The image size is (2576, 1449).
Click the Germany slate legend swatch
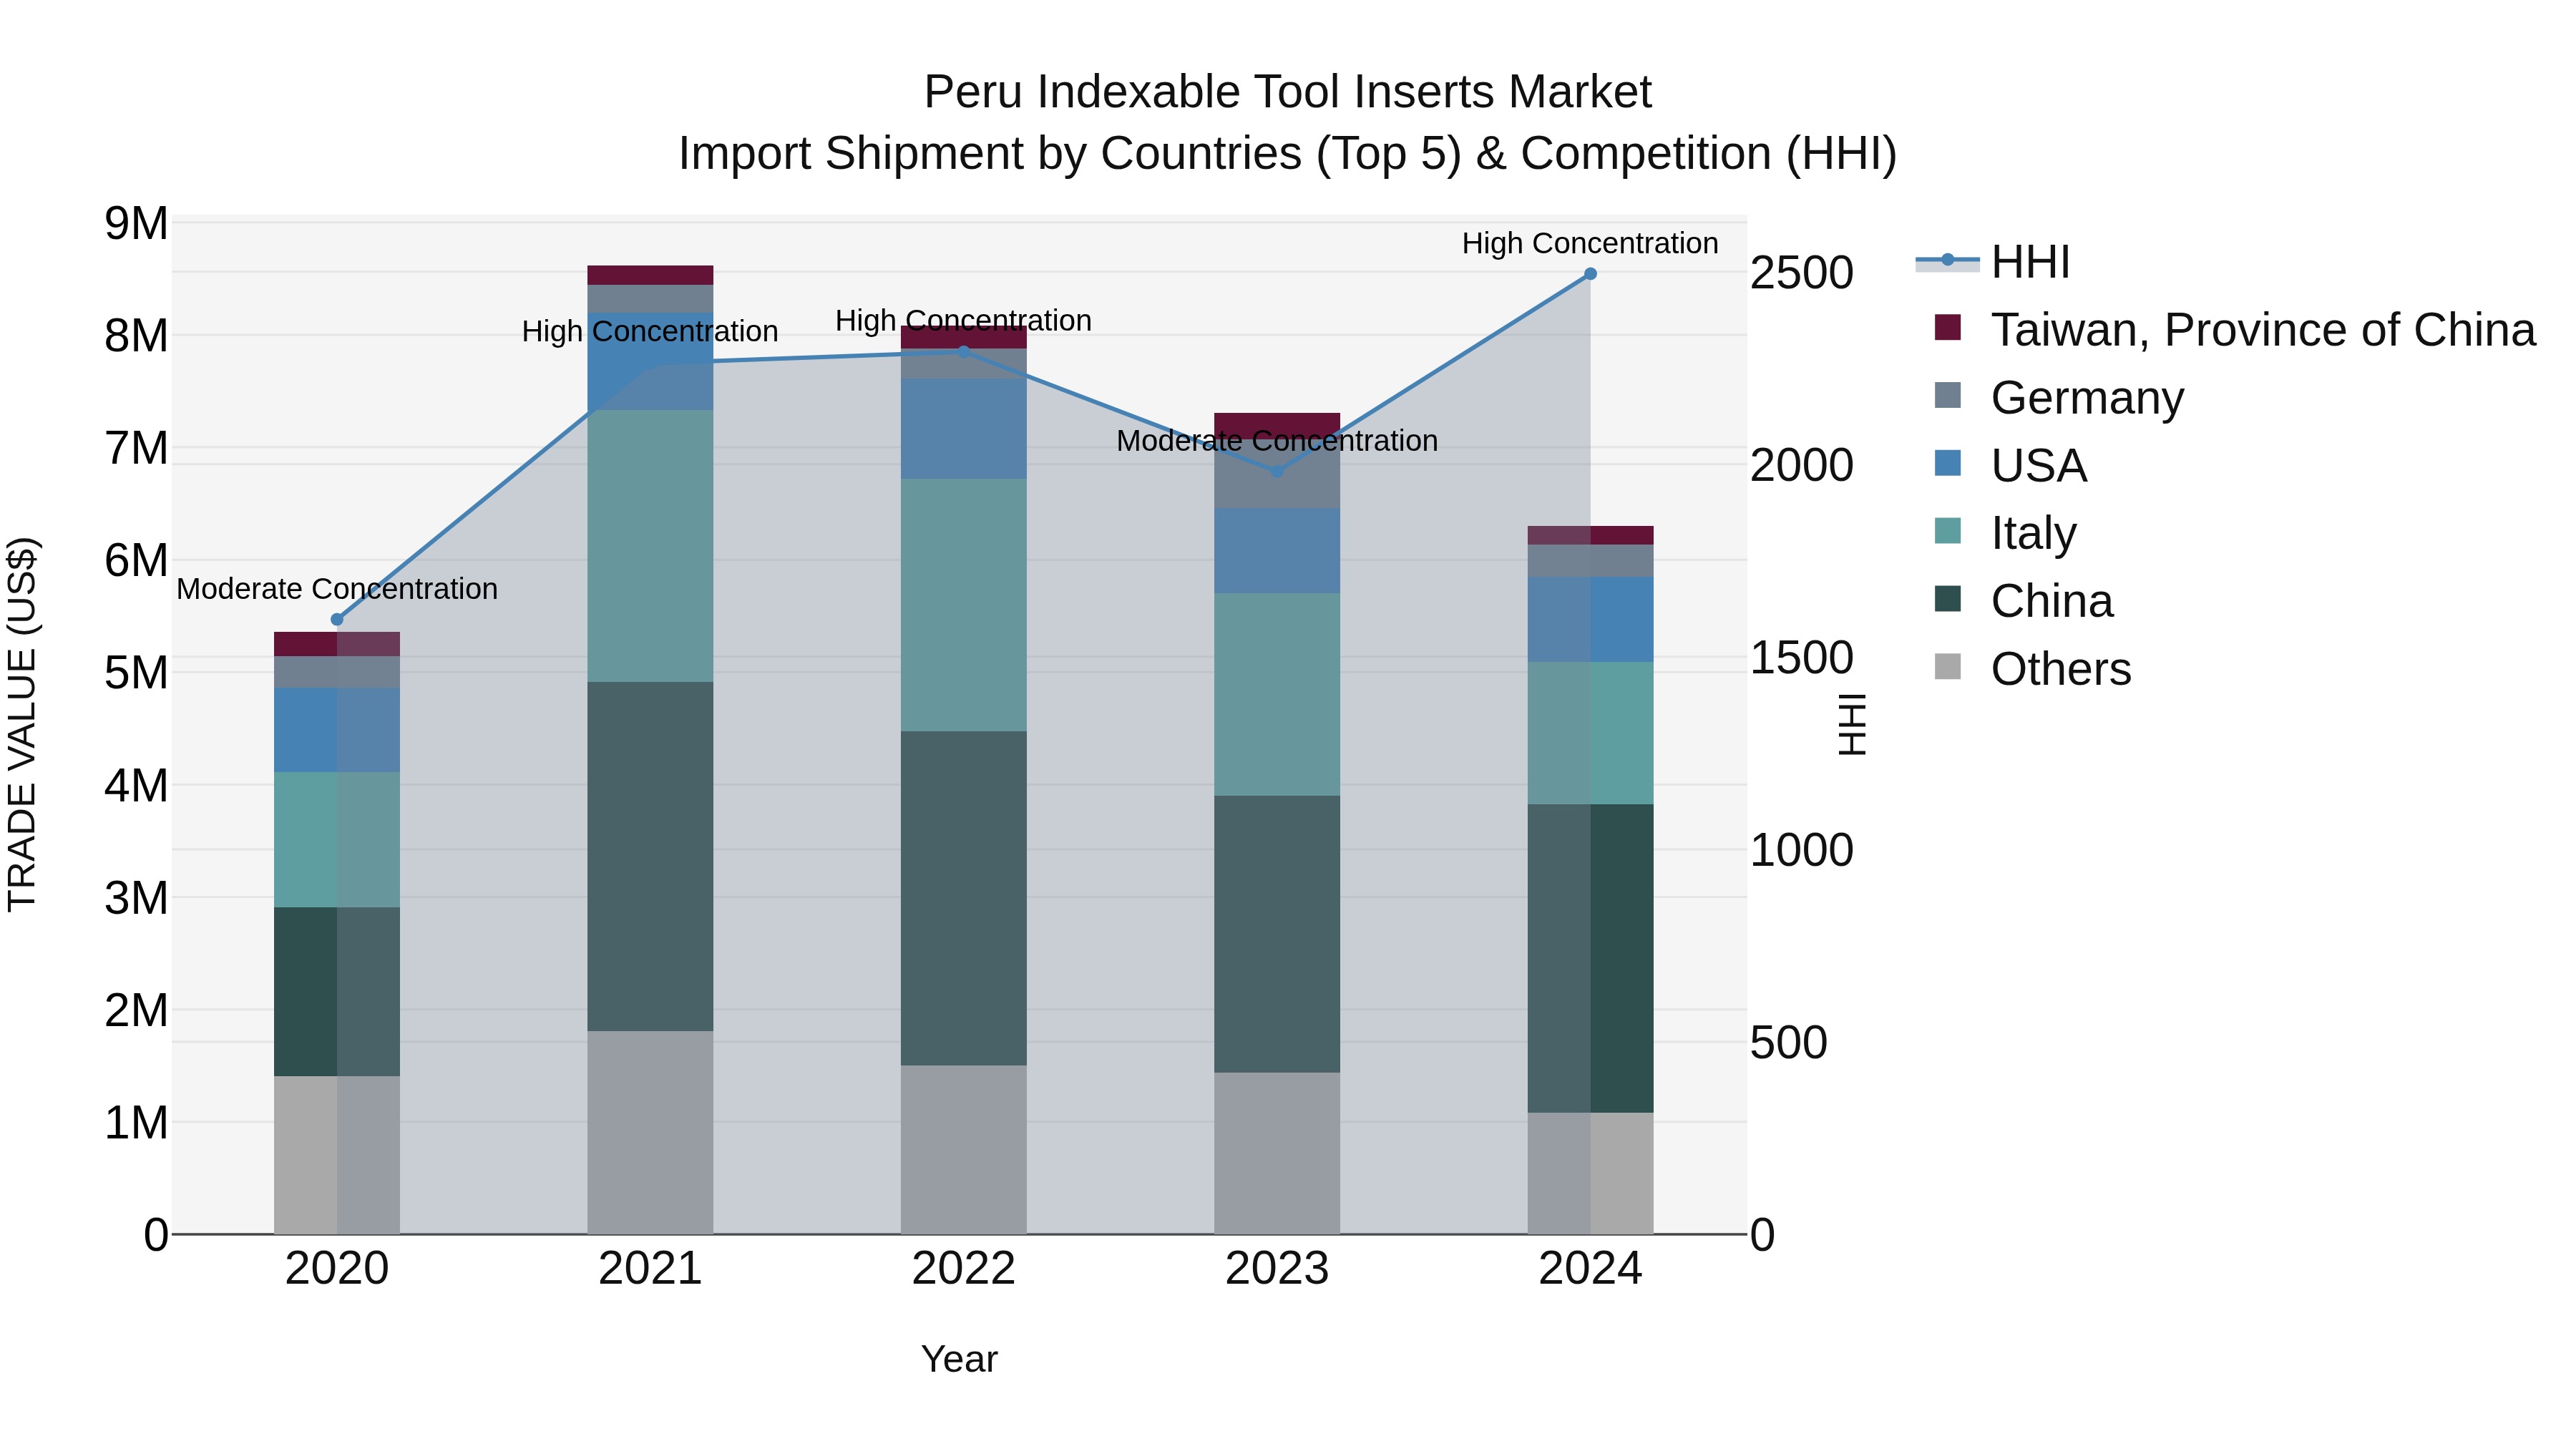(1947, 395)
